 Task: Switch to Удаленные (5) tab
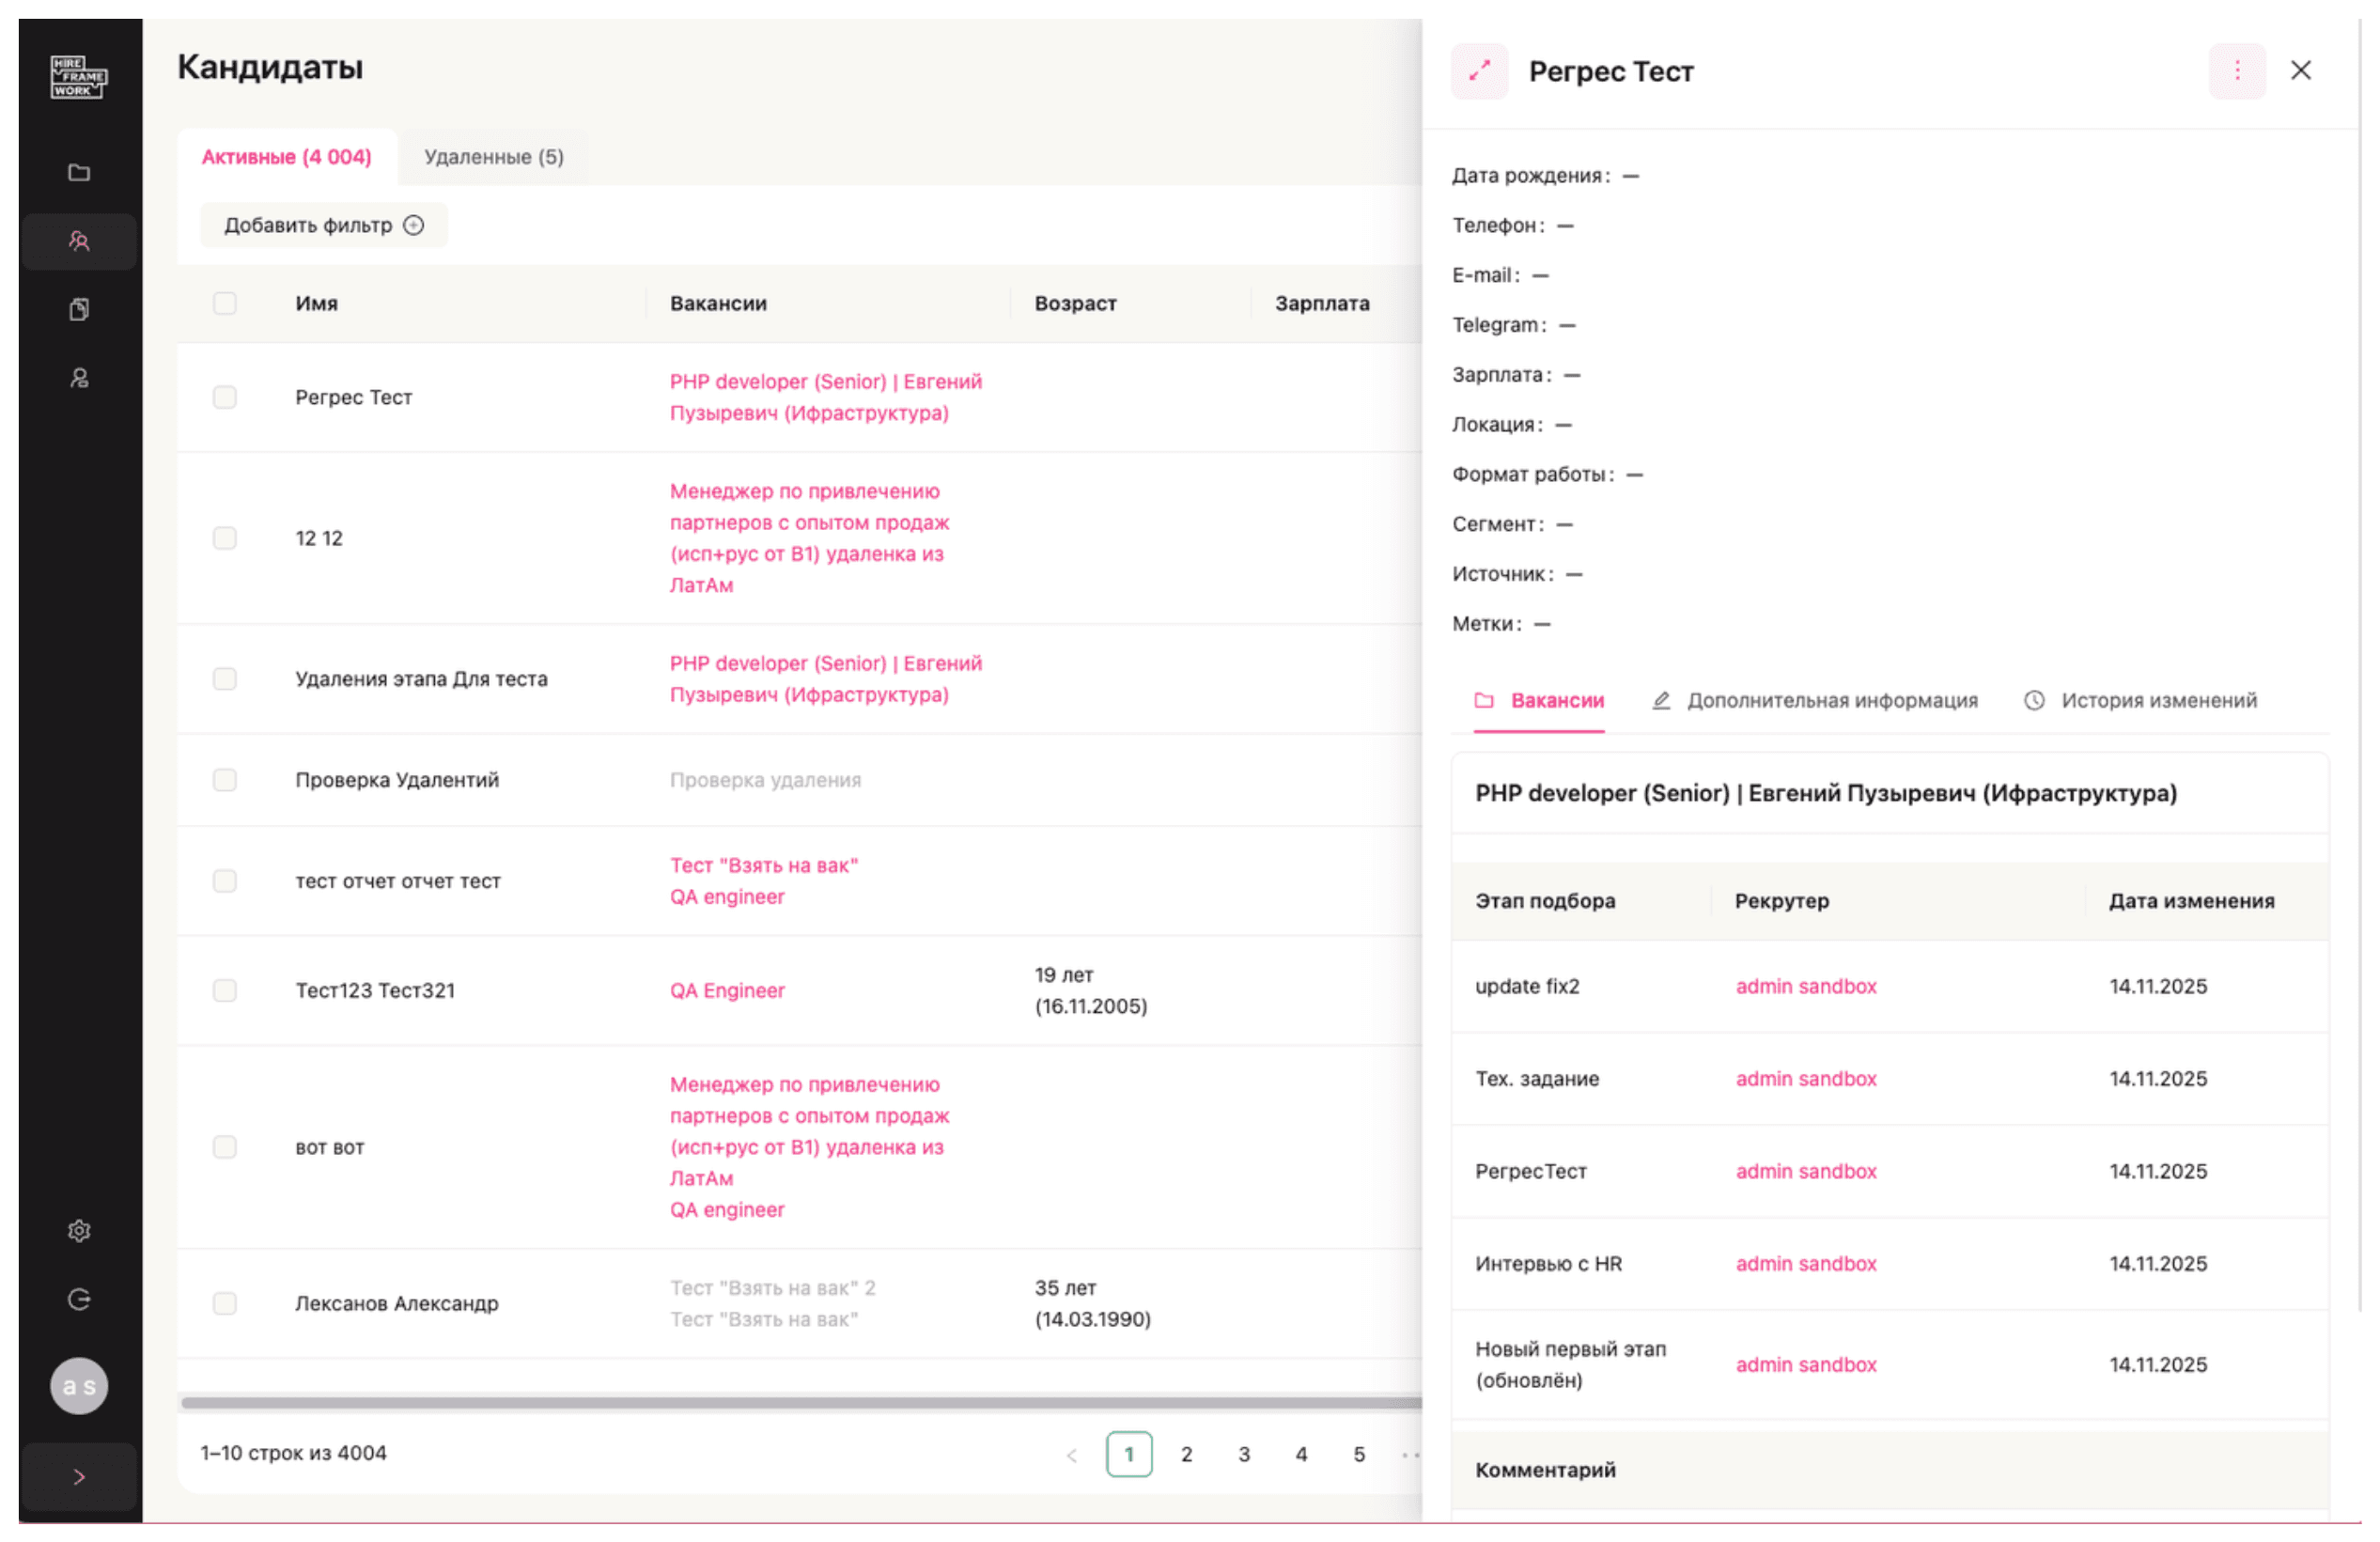point(494,158)
